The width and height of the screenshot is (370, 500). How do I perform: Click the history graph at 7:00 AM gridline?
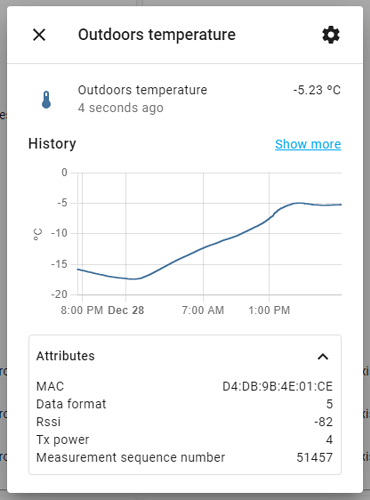point(203,233)
